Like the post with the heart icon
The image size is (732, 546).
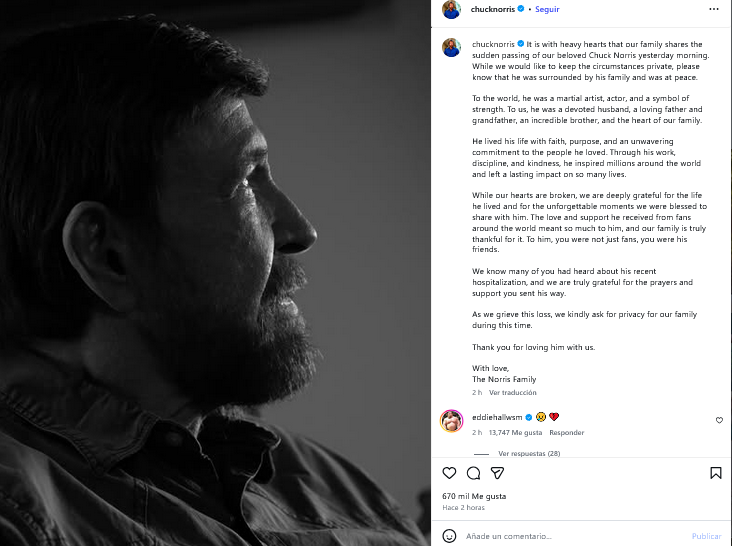pos(449,473)
